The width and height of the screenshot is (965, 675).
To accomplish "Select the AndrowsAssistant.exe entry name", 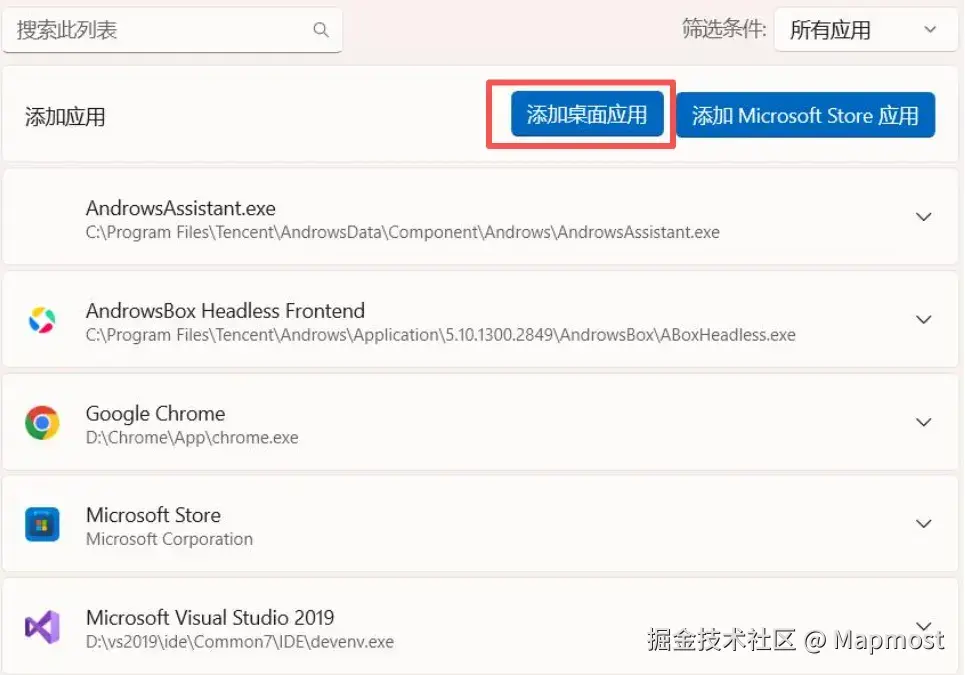I will [180, 208].
